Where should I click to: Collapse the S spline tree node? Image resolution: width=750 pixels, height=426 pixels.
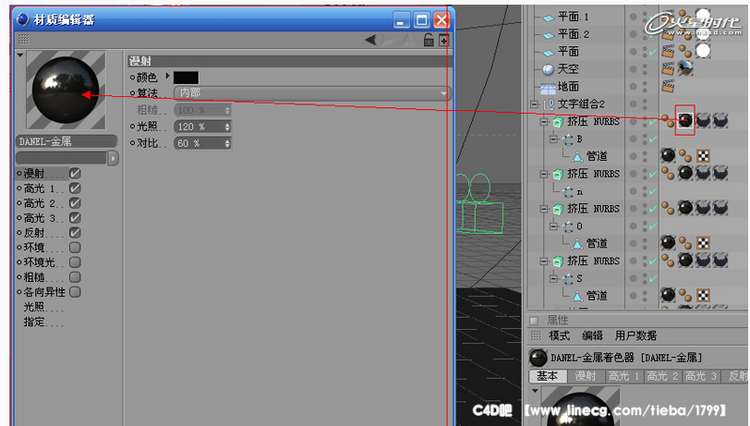[554, 278]
